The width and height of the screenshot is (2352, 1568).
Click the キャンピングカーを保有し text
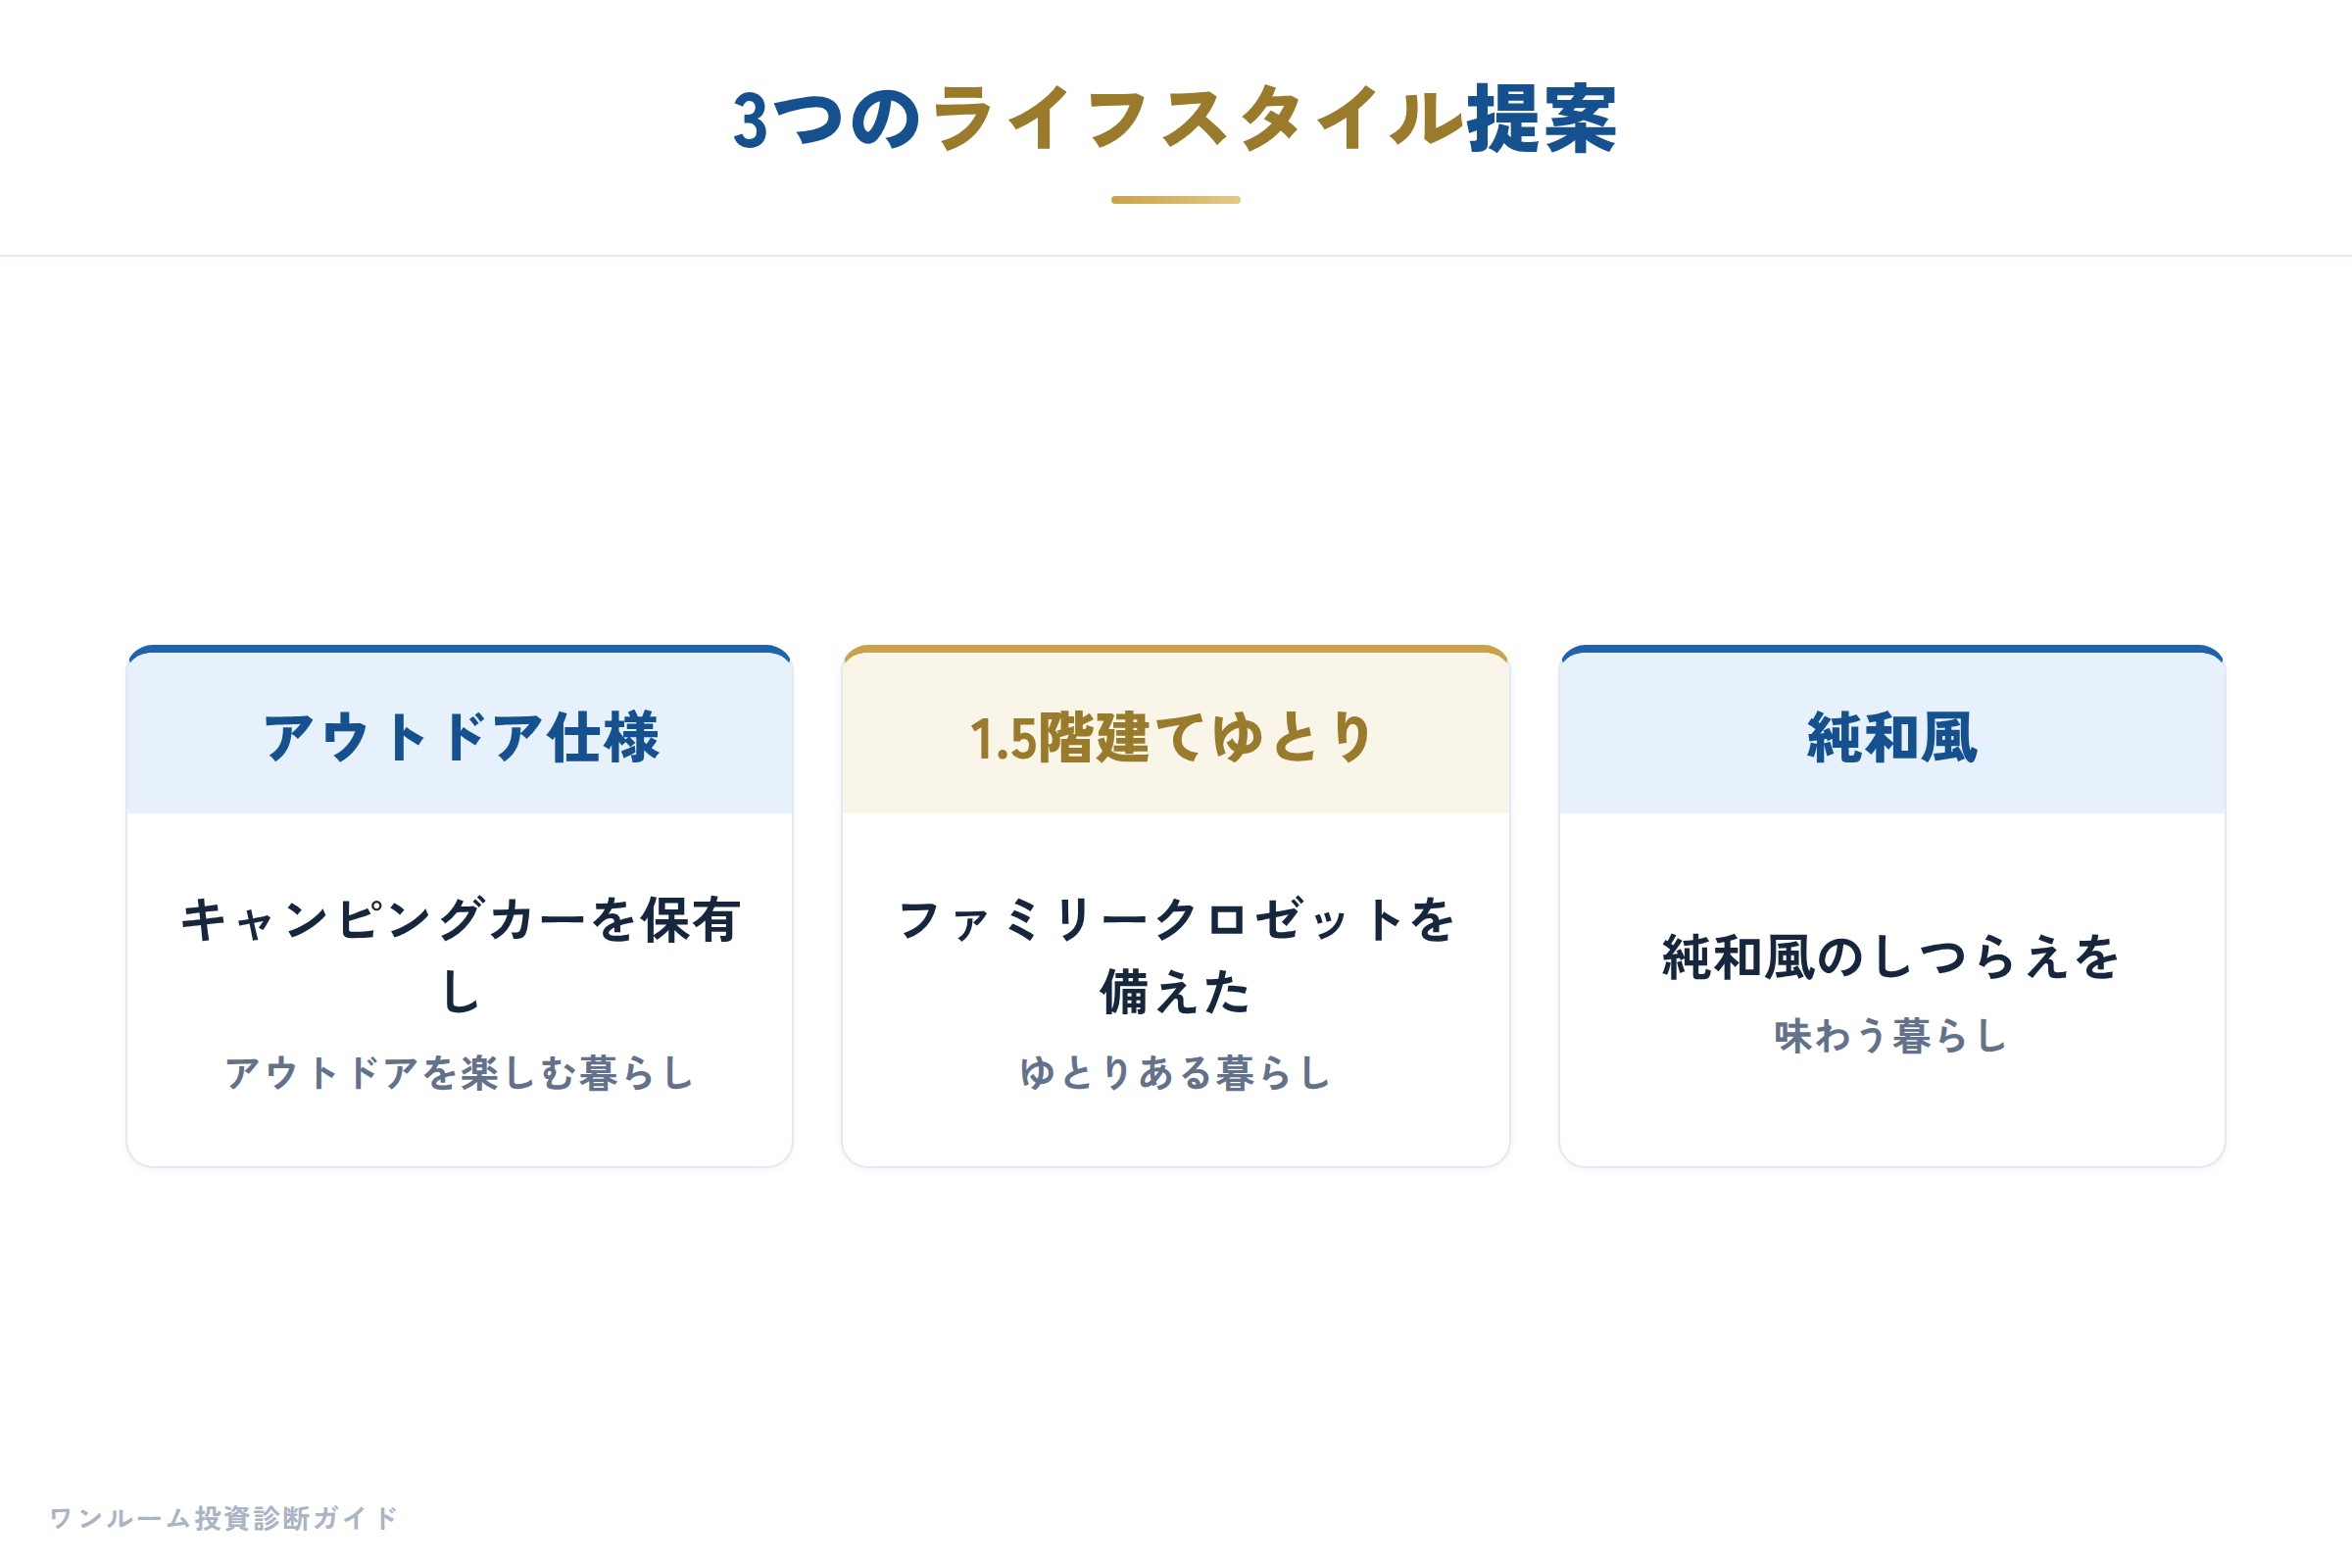(x=460, y=955)
